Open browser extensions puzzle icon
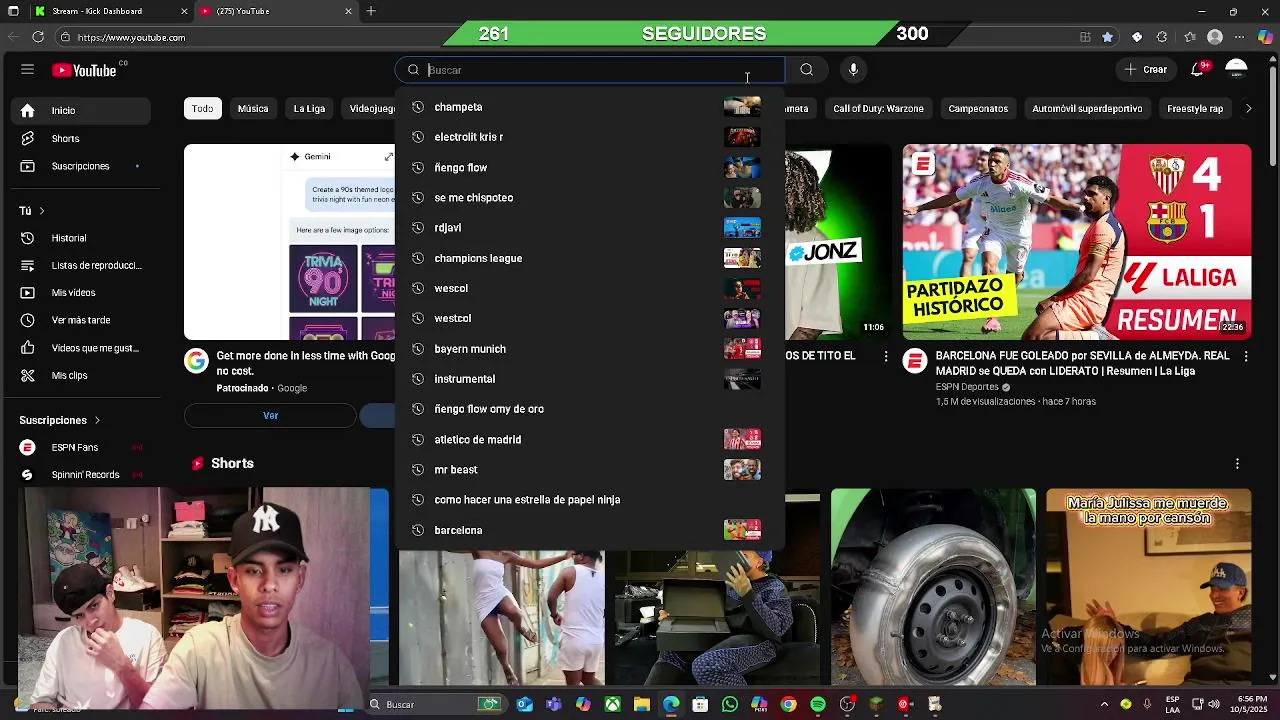The height and width of the screenshot is (720, 1280). point(1162,37)
